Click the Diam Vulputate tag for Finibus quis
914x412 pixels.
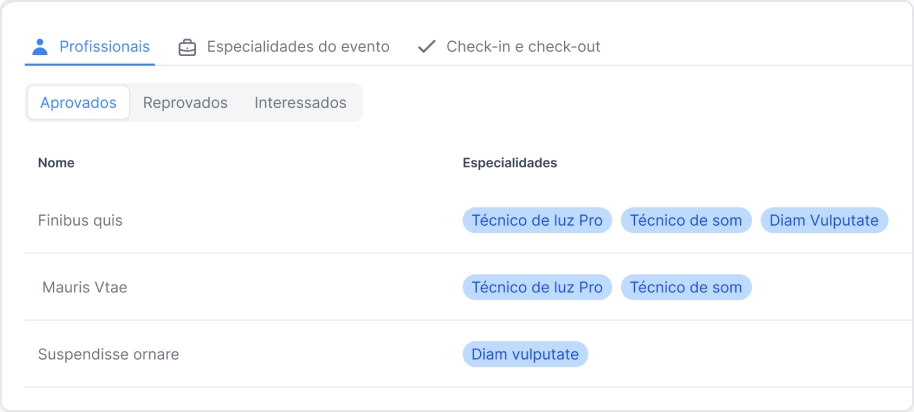[x=824, y=220]
